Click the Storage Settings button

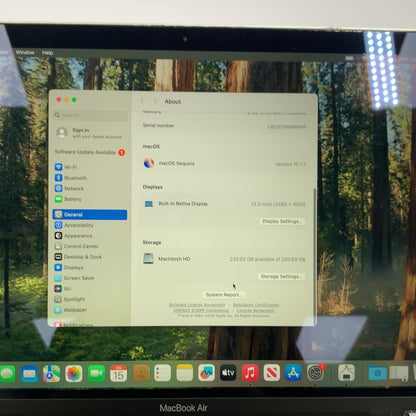(281, 276)
